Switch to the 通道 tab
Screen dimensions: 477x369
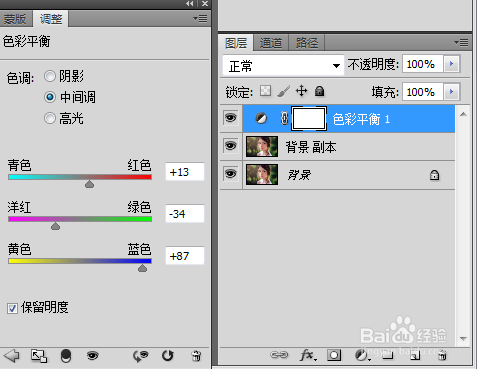coord(271,43)
